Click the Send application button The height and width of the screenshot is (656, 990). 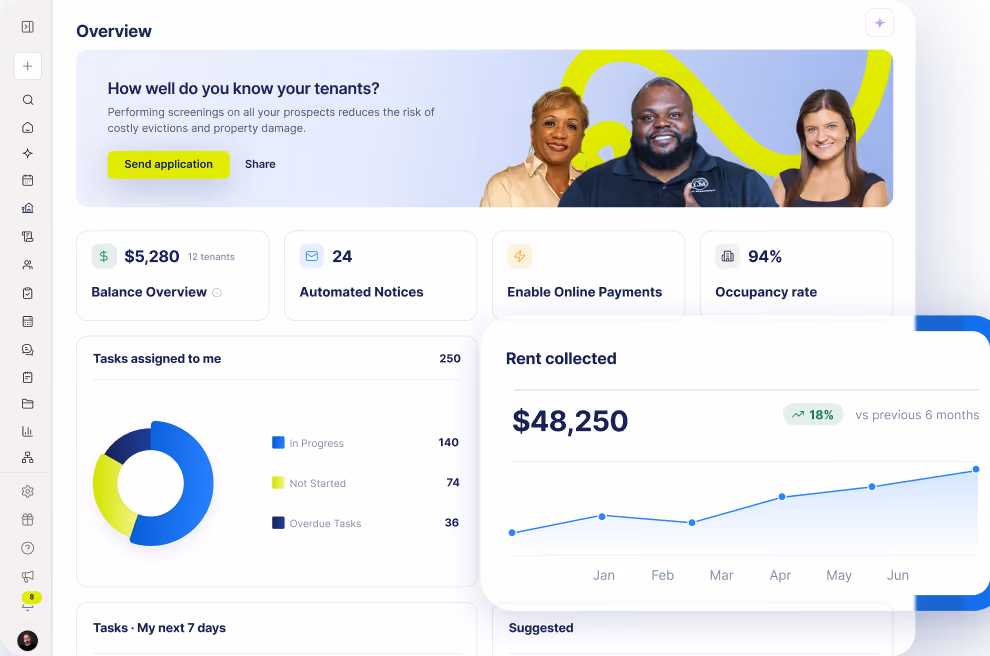169,164
